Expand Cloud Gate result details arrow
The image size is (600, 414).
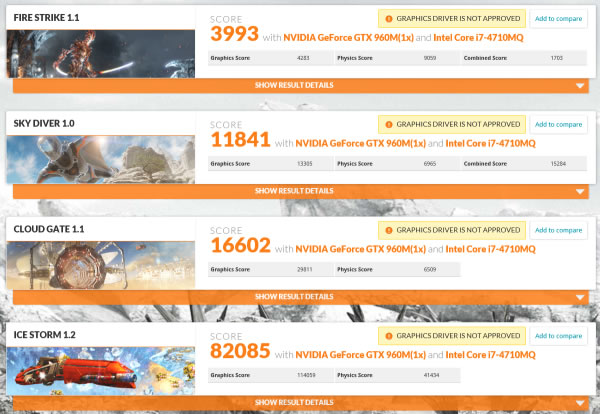click(x=580, y=297)
